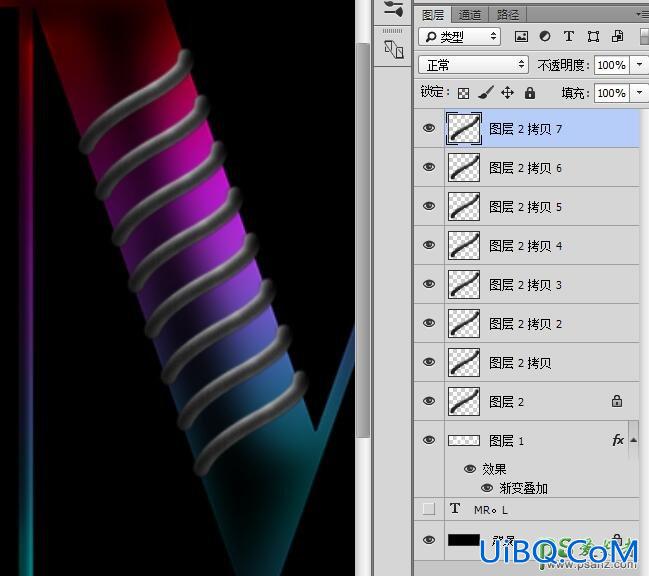The image size is (649, 576).
Task: Filter layers by smart object icon
Action: [617, 36]
